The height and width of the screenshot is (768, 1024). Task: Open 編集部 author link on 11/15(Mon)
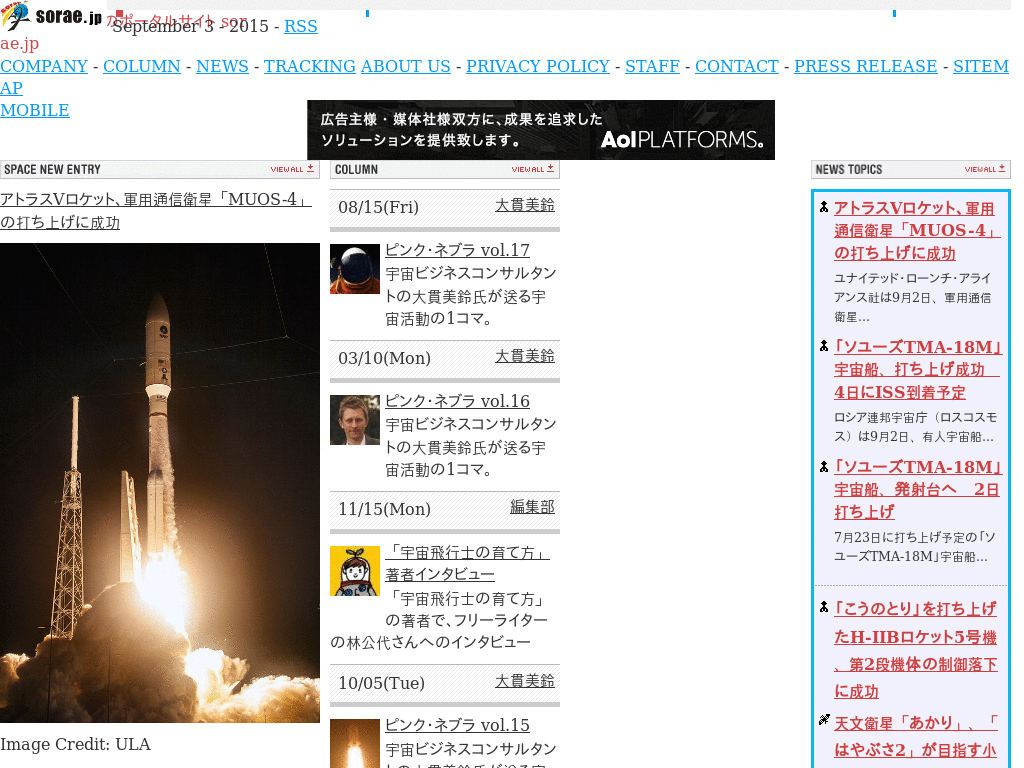point(532,507)
